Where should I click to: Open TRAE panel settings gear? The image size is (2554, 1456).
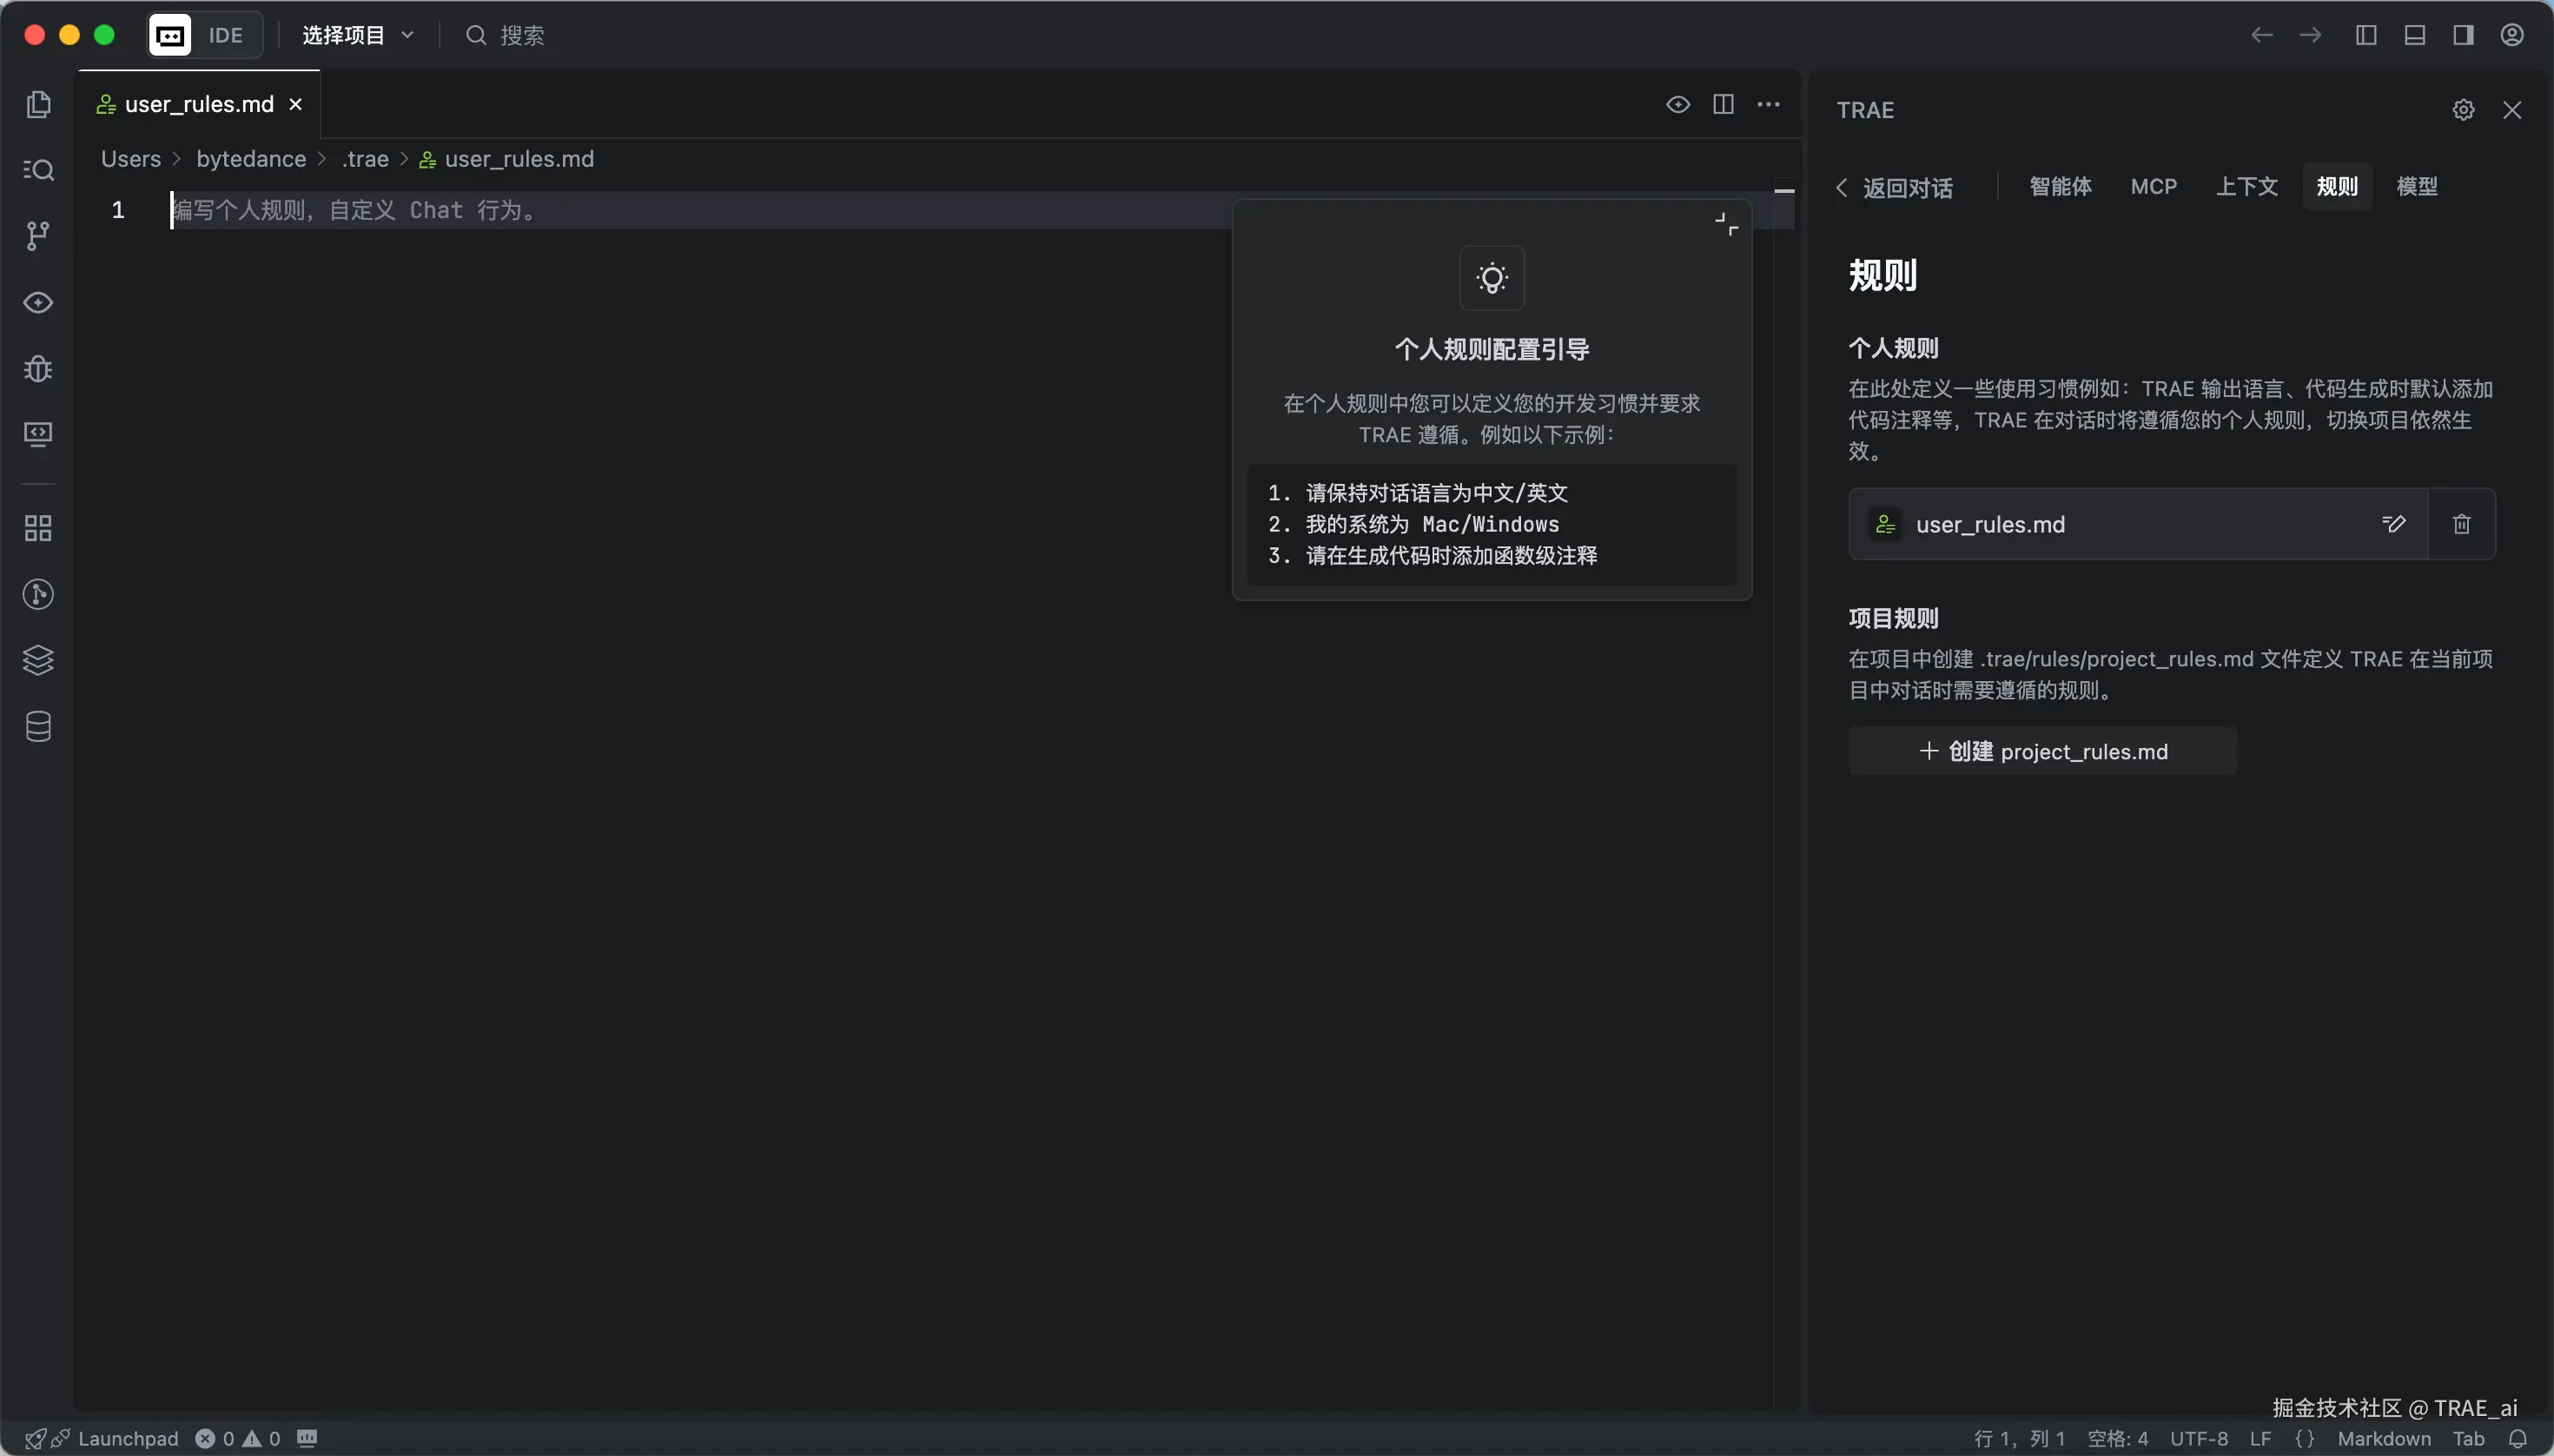[2463, 110]
